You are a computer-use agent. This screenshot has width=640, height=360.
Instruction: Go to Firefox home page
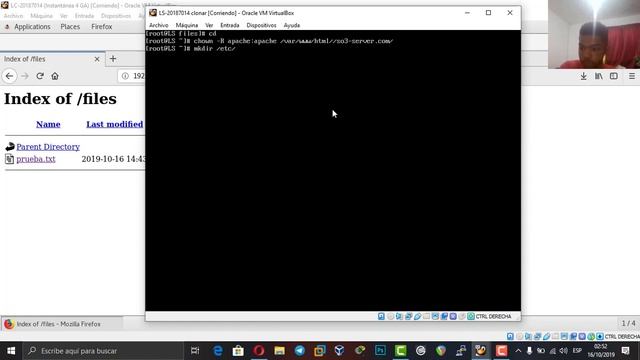55,76
